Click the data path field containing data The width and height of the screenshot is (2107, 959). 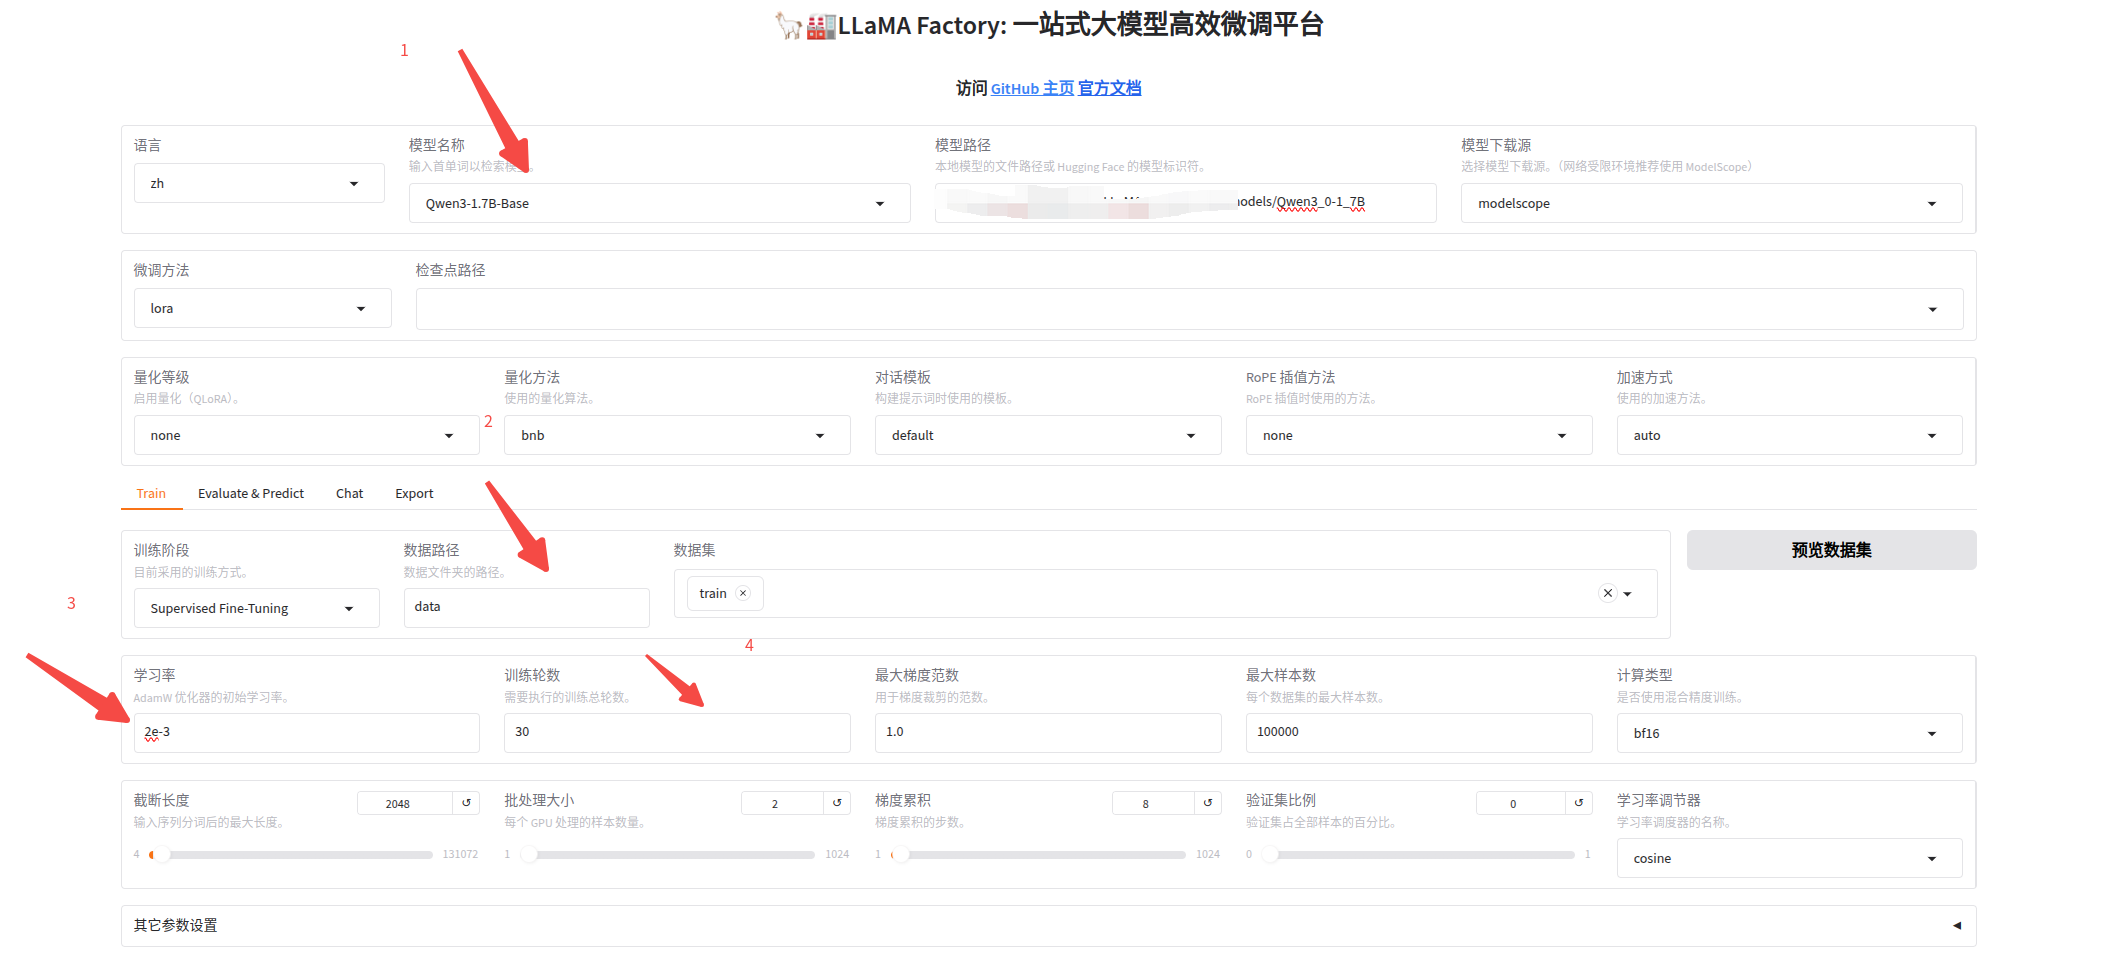526,607
